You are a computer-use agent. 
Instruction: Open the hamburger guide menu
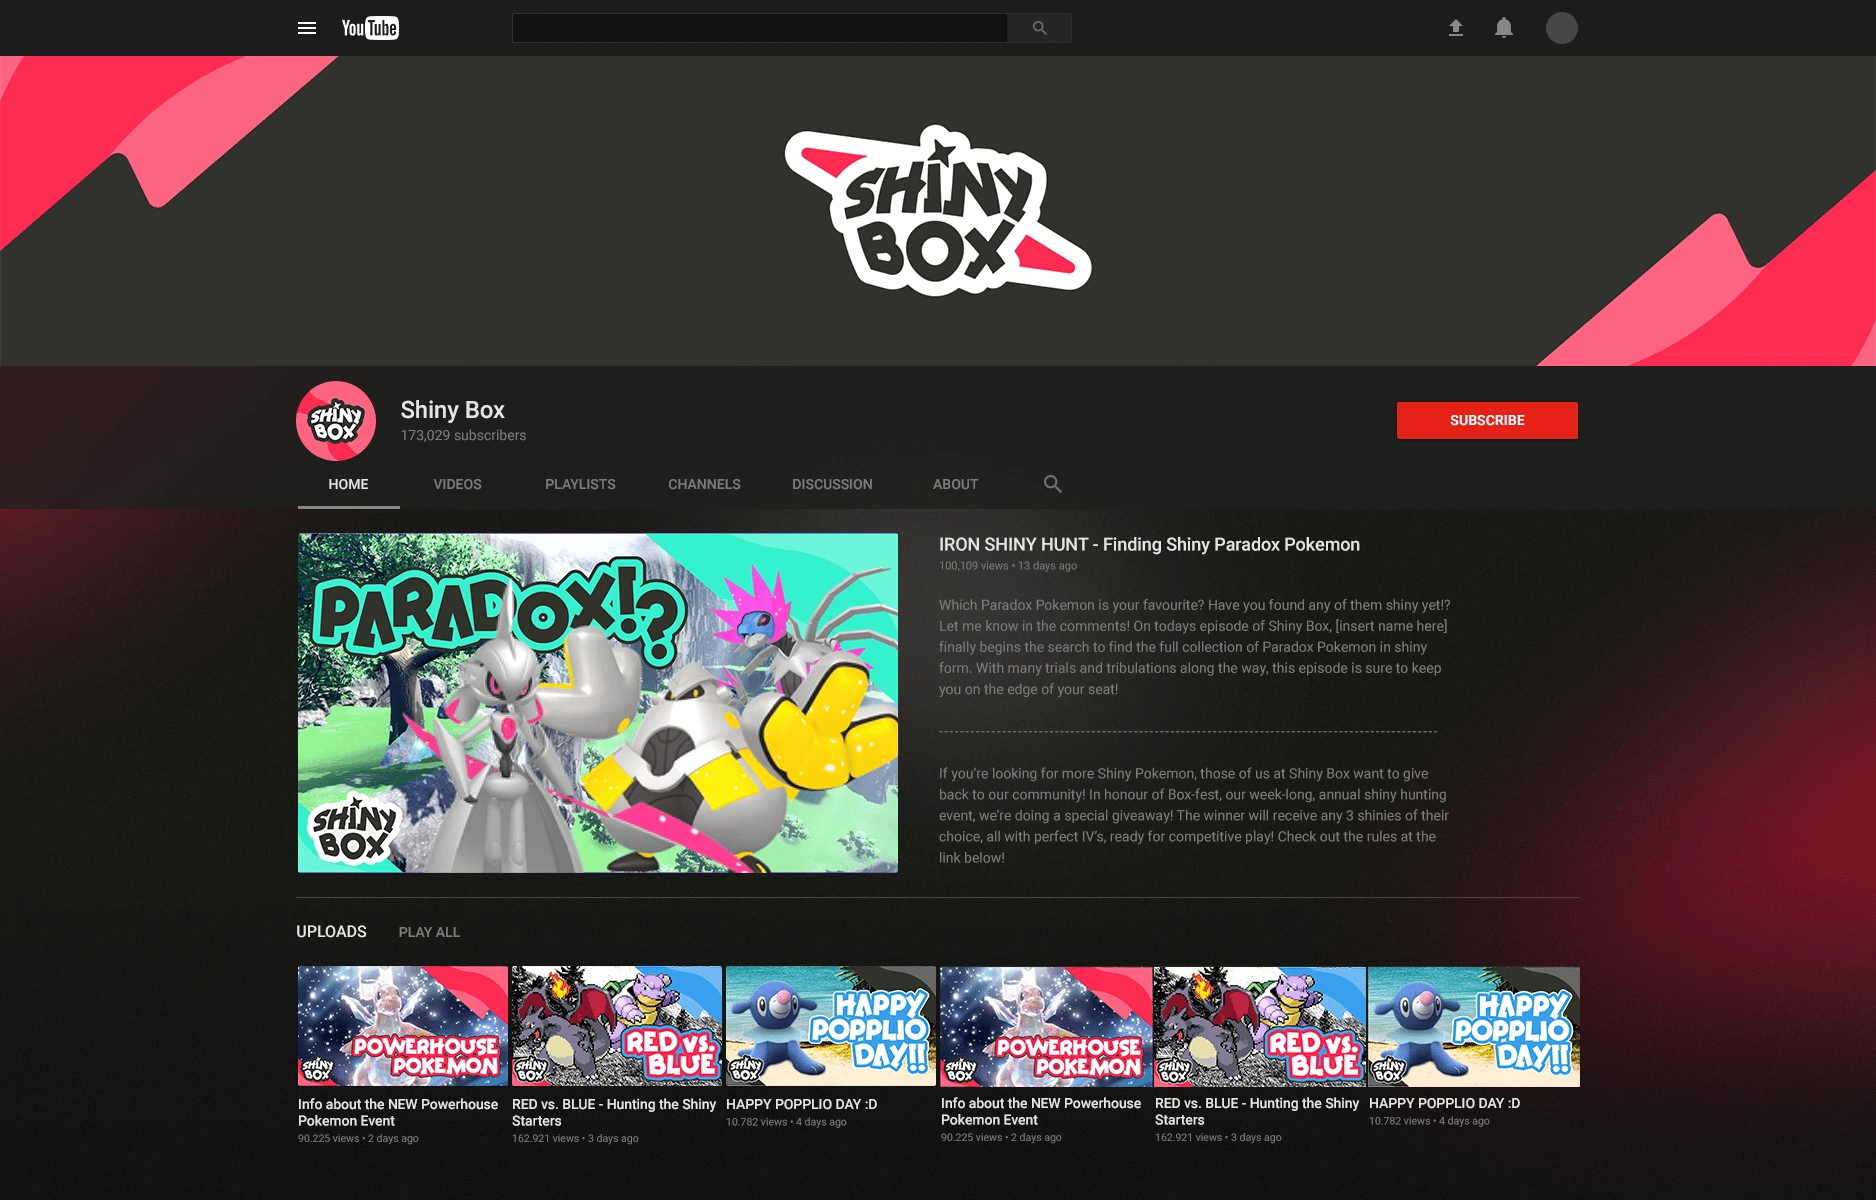coord(307,28)
